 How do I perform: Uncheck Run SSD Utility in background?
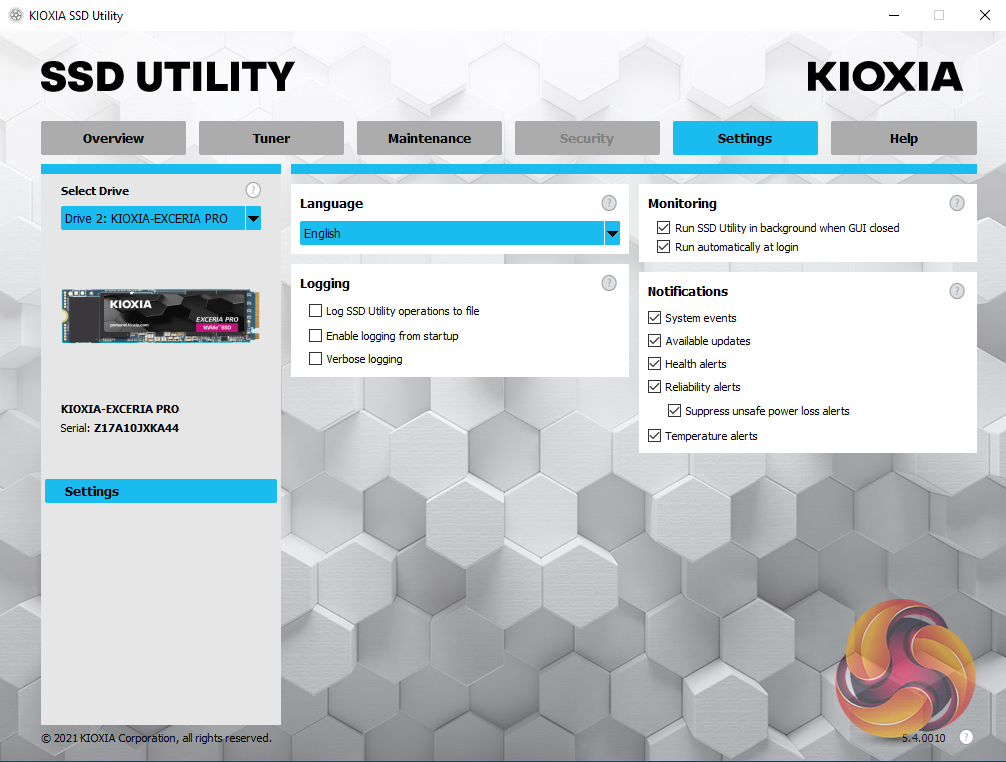tap(663, 228)
